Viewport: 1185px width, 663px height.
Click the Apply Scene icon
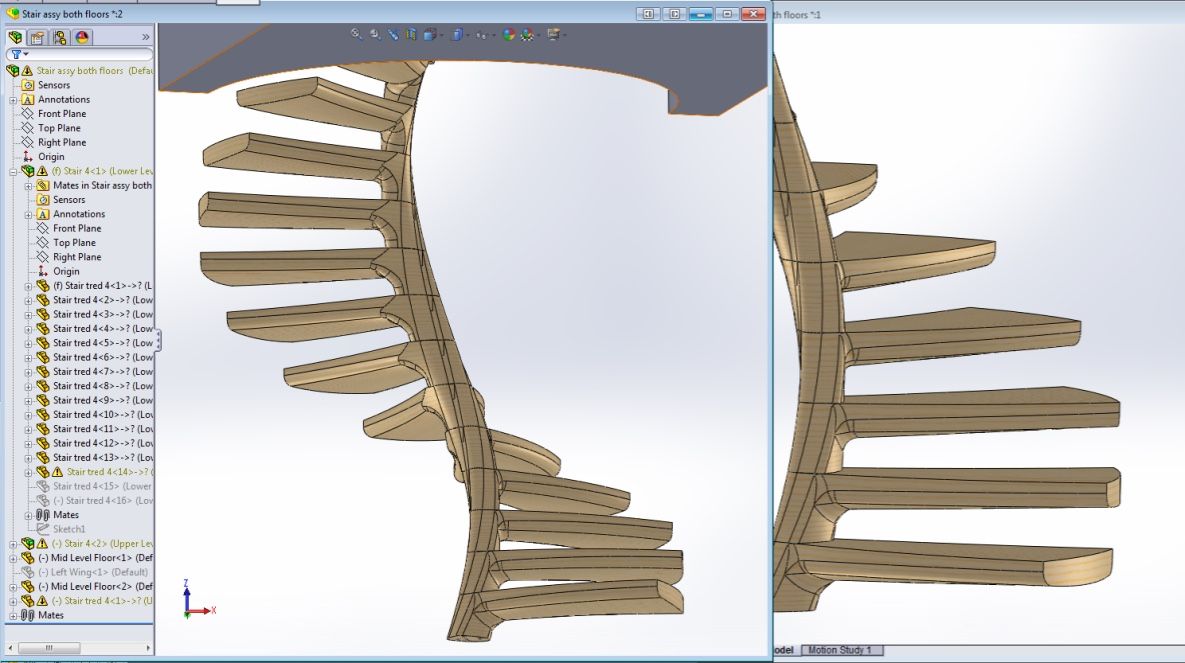[x=527, y=34]
